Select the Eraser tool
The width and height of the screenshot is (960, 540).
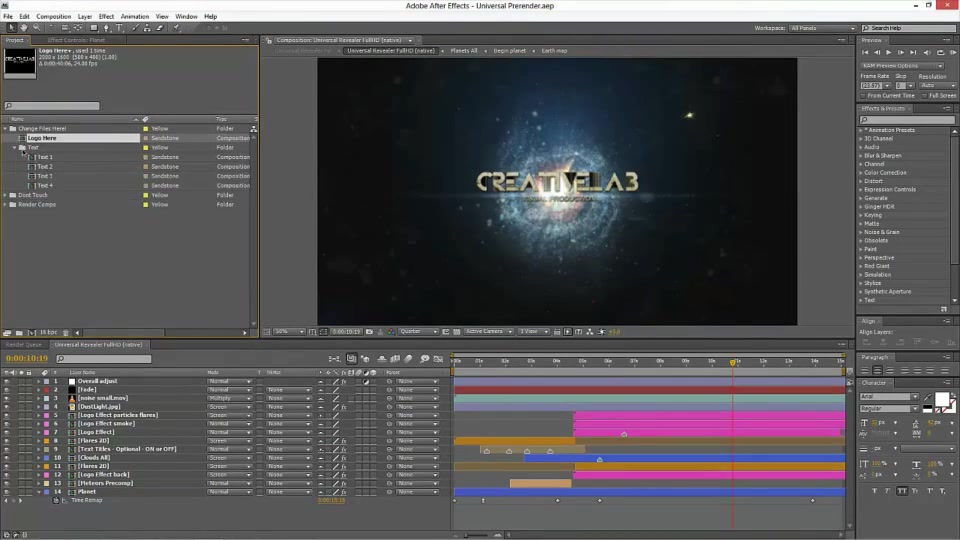tap(160, 28)
